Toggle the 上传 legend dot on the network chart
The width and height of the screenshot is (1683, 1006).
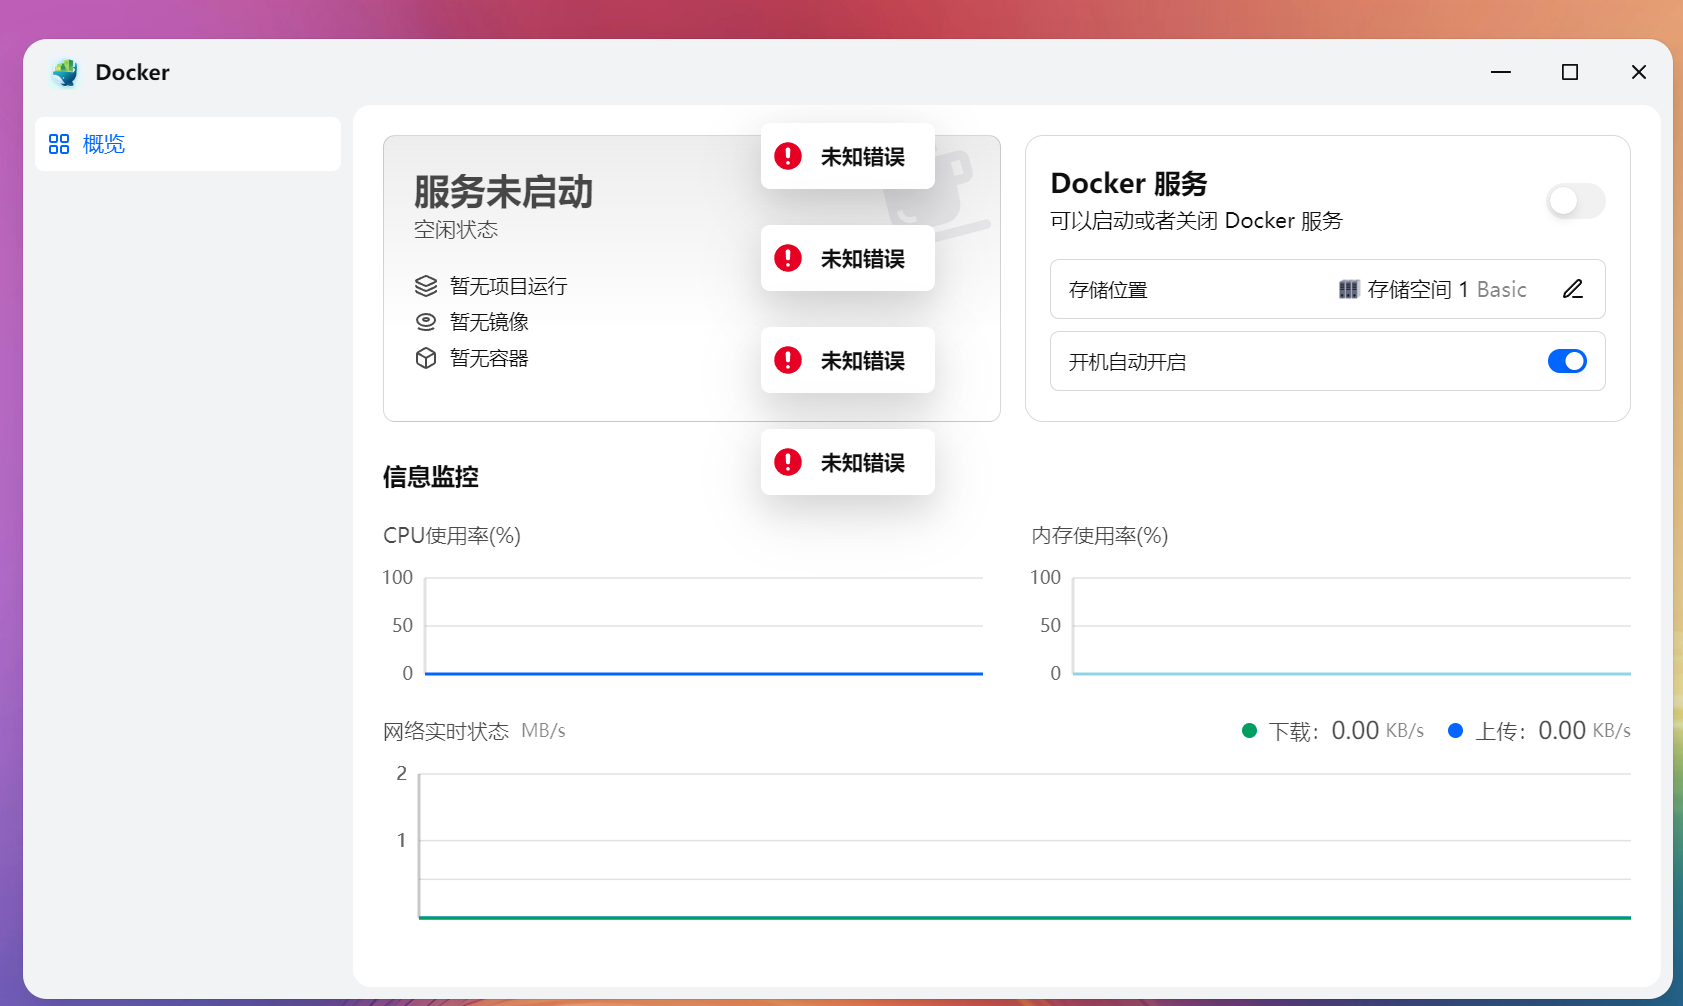click(1456, 730)
